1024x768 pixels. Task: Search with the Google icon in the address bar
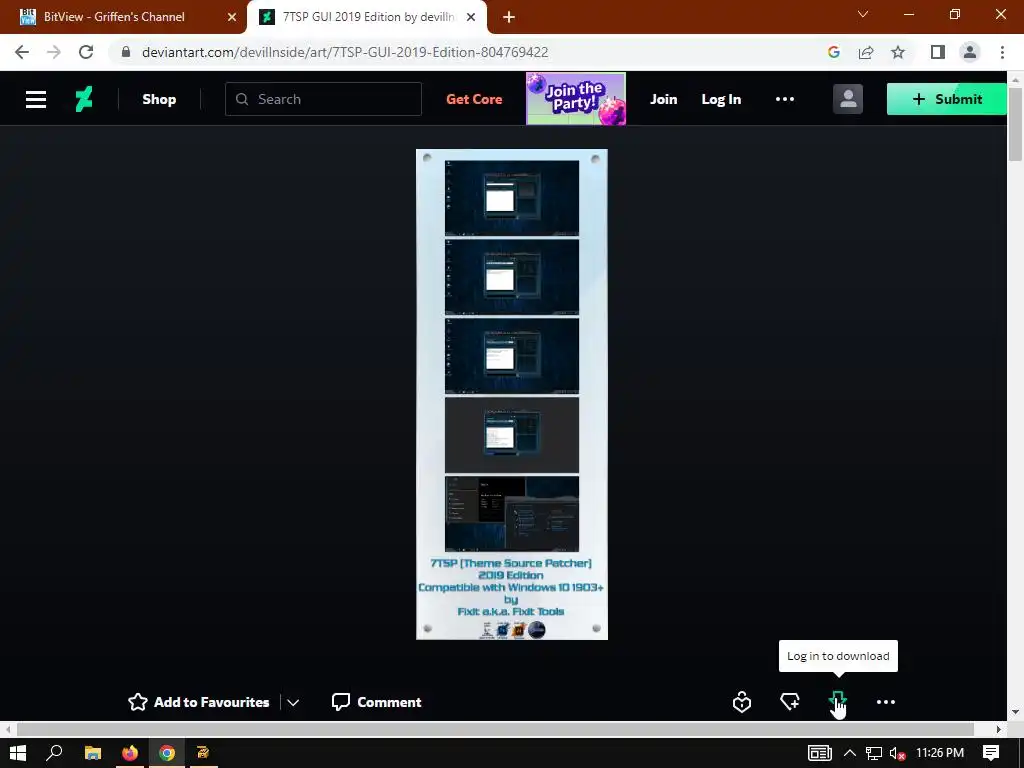(x=833, y=52)
